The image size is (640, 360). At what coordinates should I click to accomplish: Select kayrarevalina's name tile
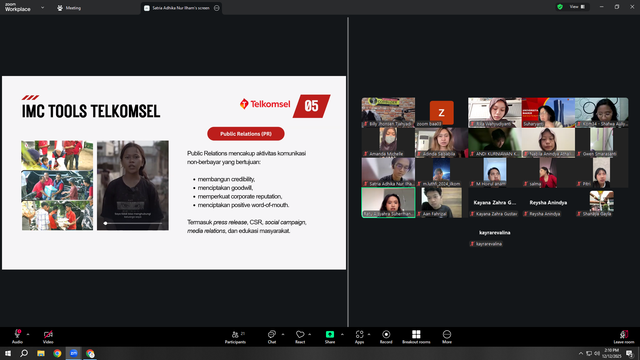(x=495, y=233)
